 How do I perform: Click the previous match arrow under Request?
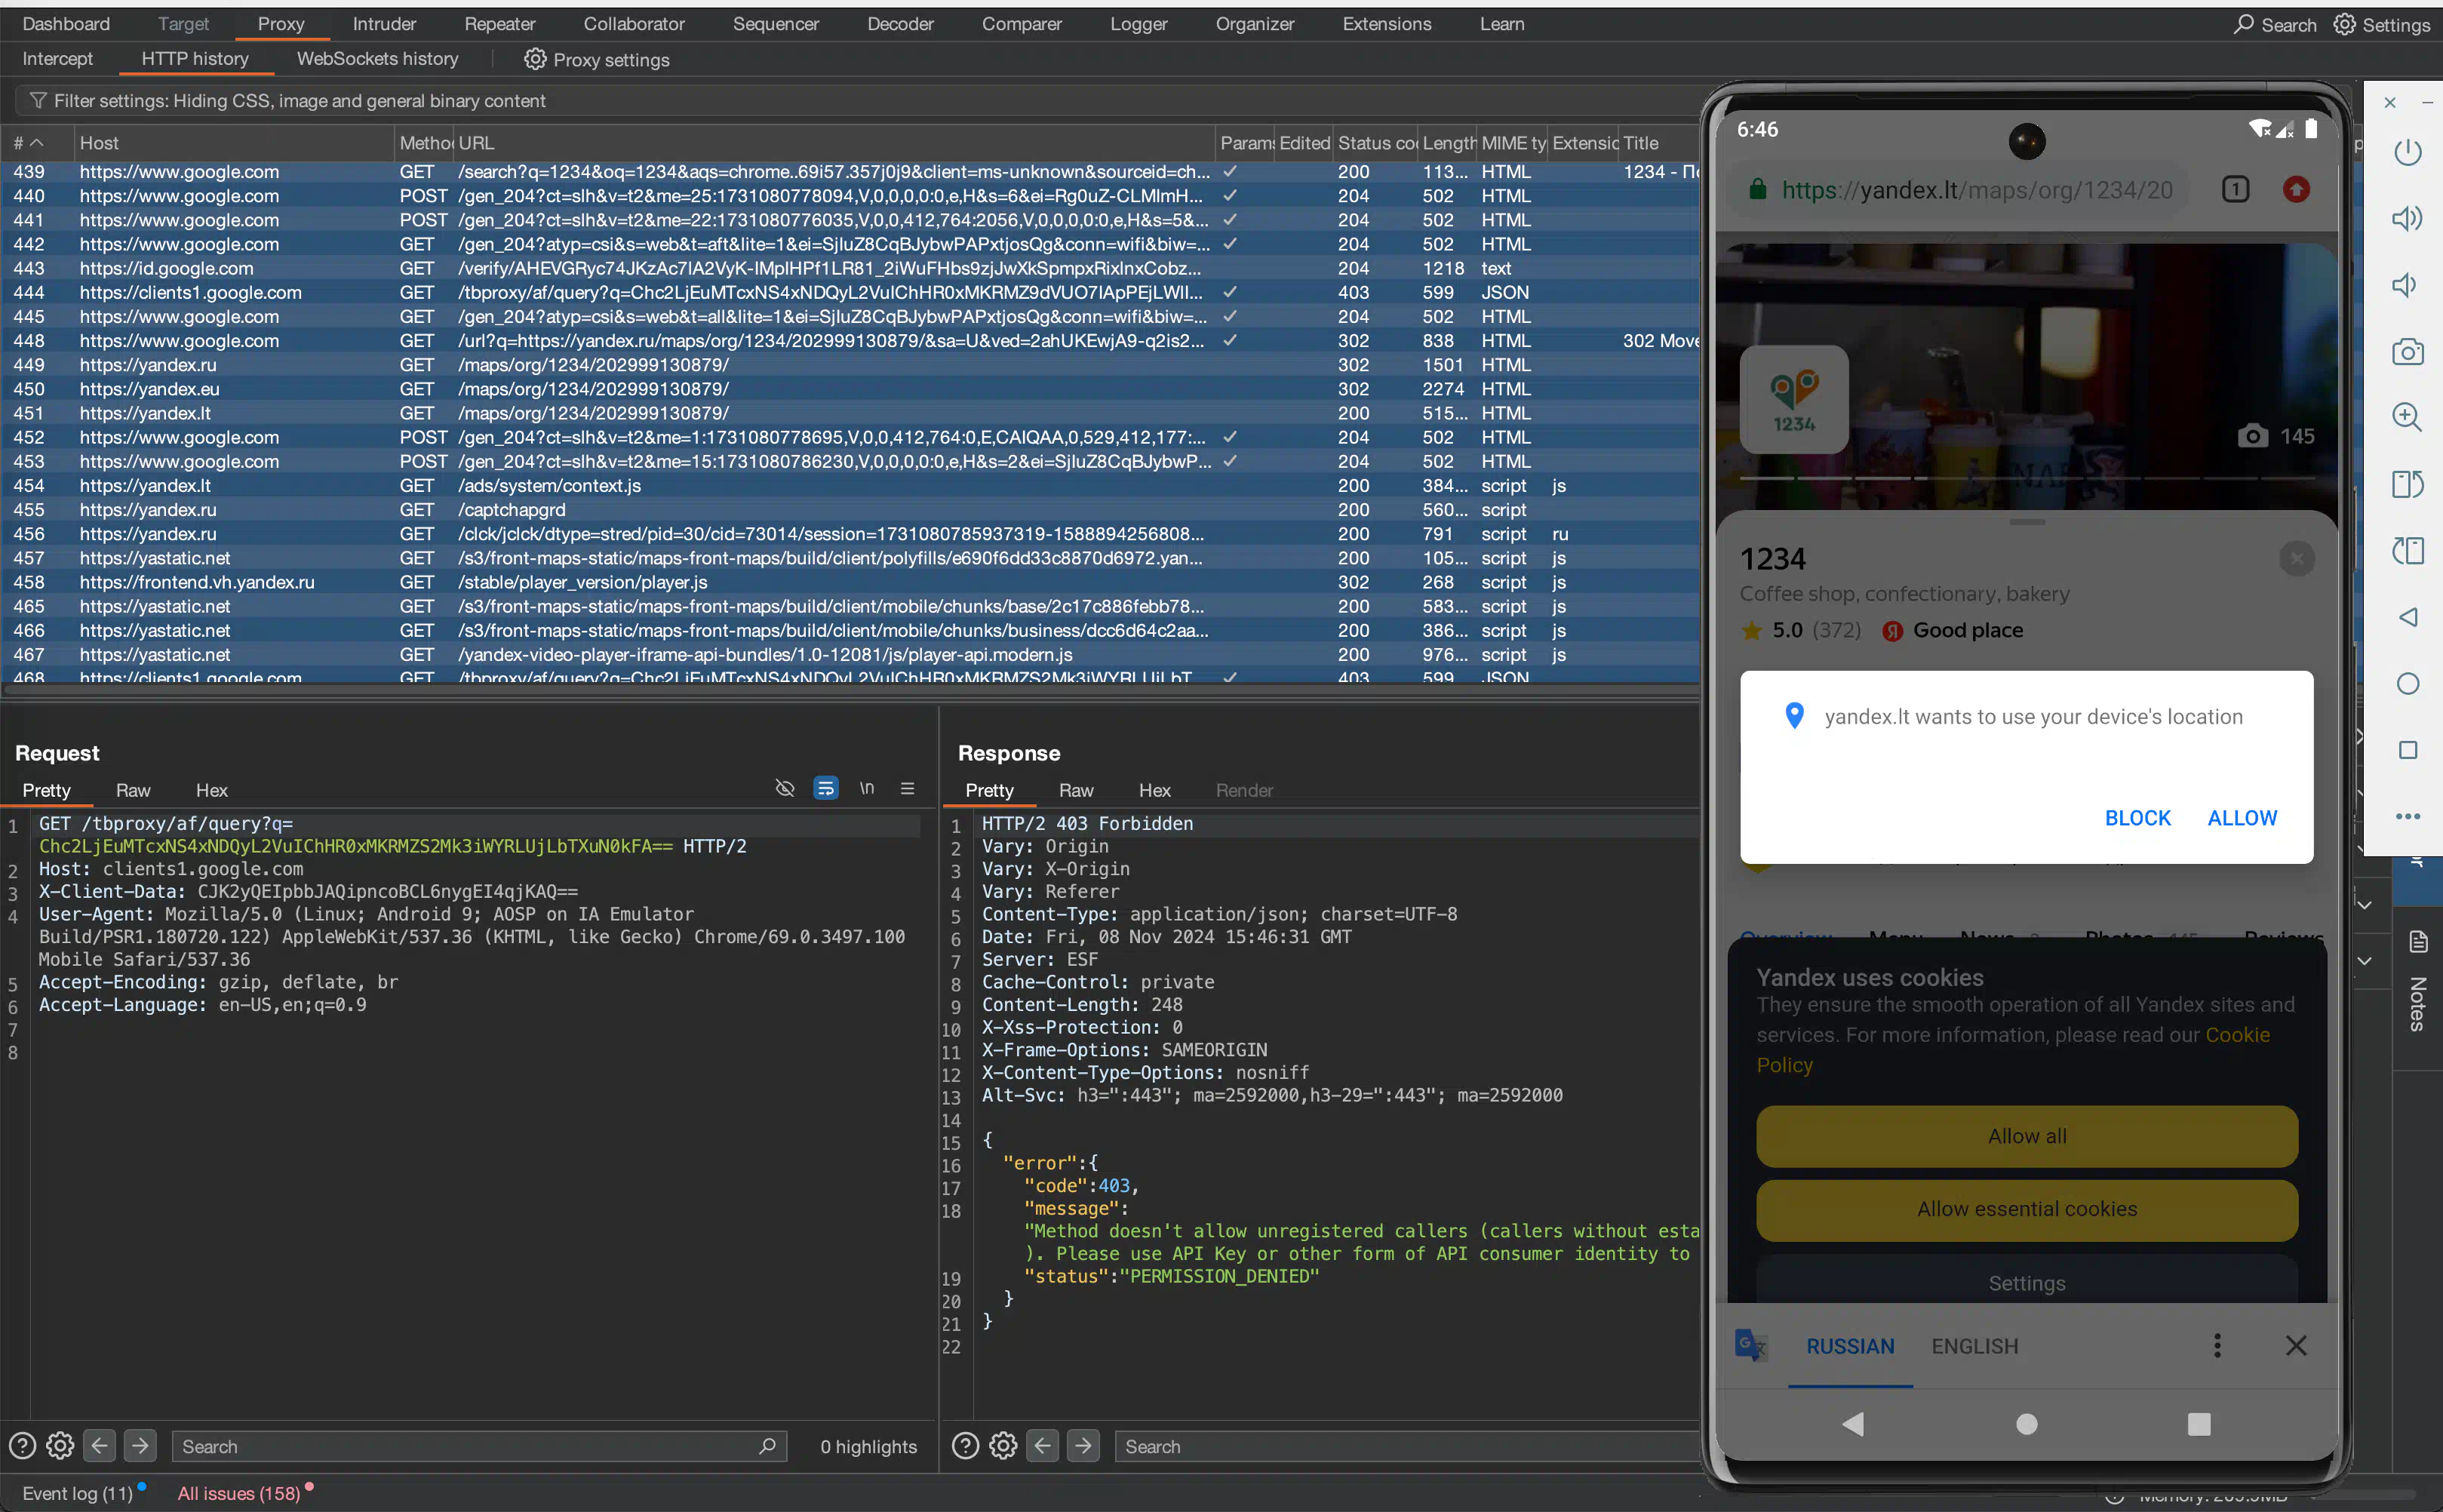[x=99, y=1445]
